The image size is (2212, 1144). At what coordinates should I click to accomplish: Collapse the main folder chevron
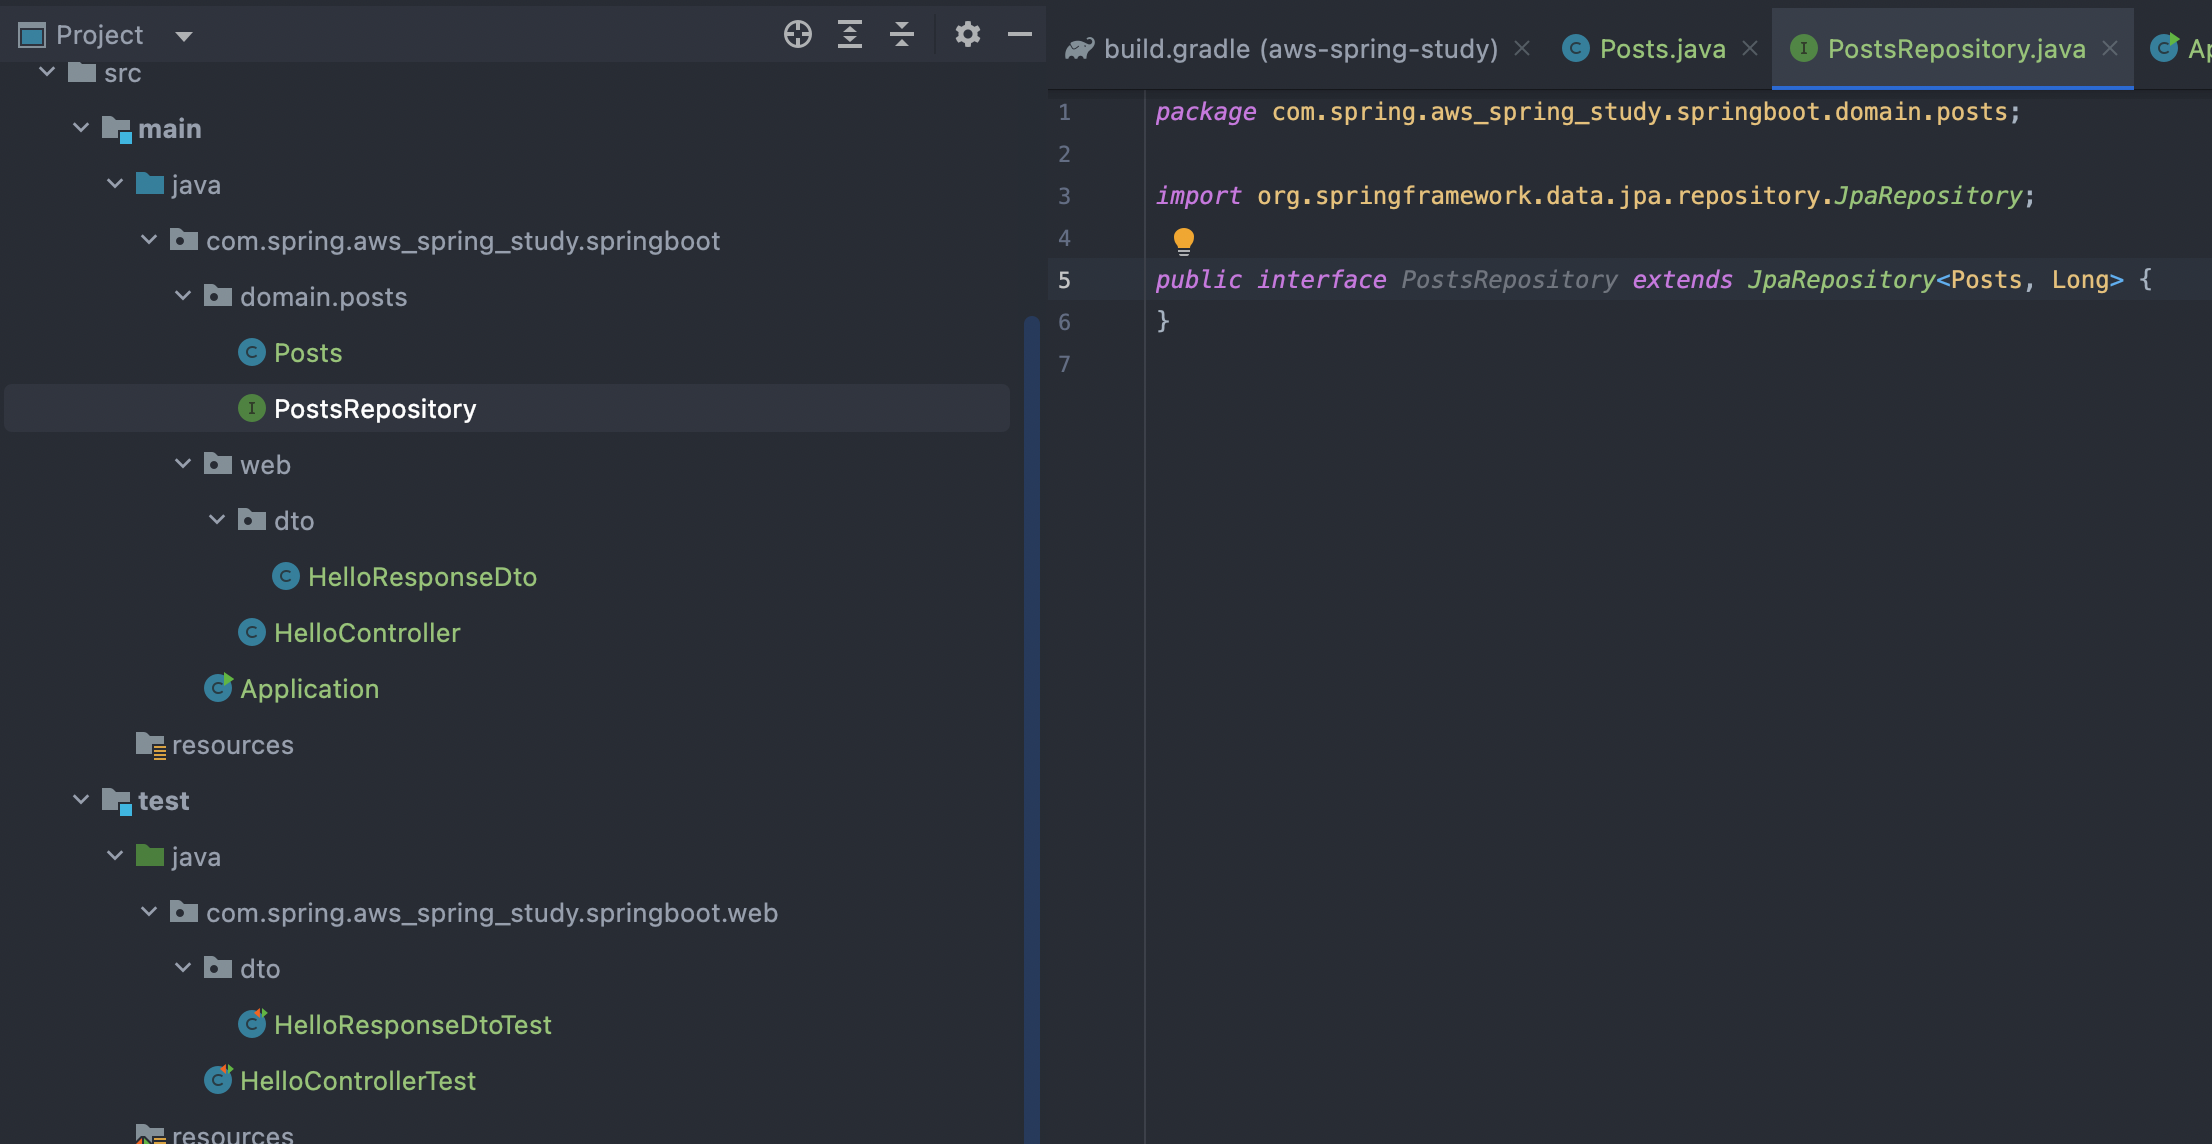click(81, 128)
